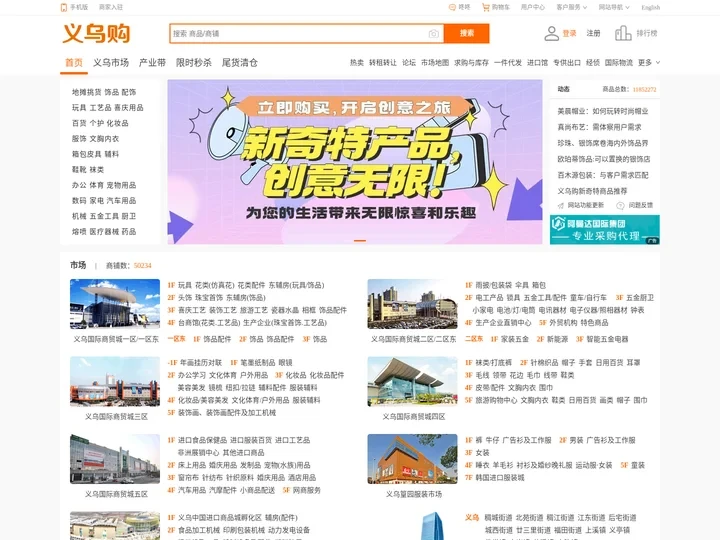The height and width of the screenshot is (540, 720).
Task: Open the 一件代发 nav link
Action: [x=508, y=62]
